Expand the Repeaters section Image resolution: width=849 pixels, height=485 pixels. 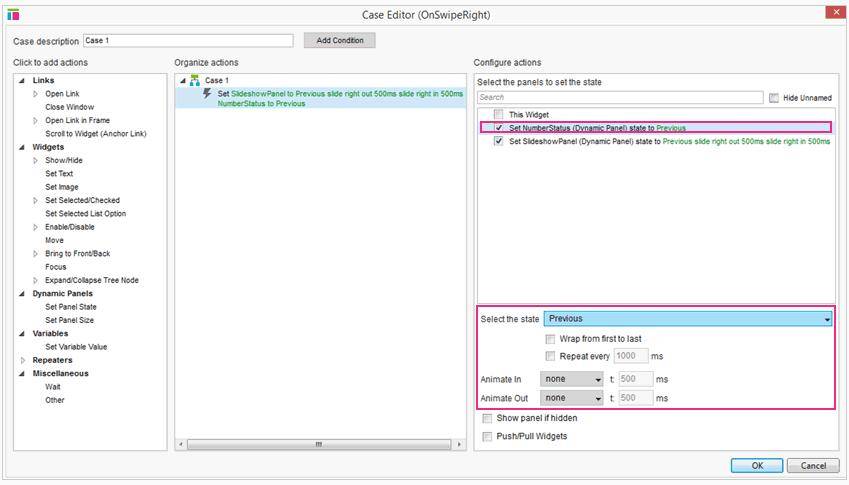22,360
